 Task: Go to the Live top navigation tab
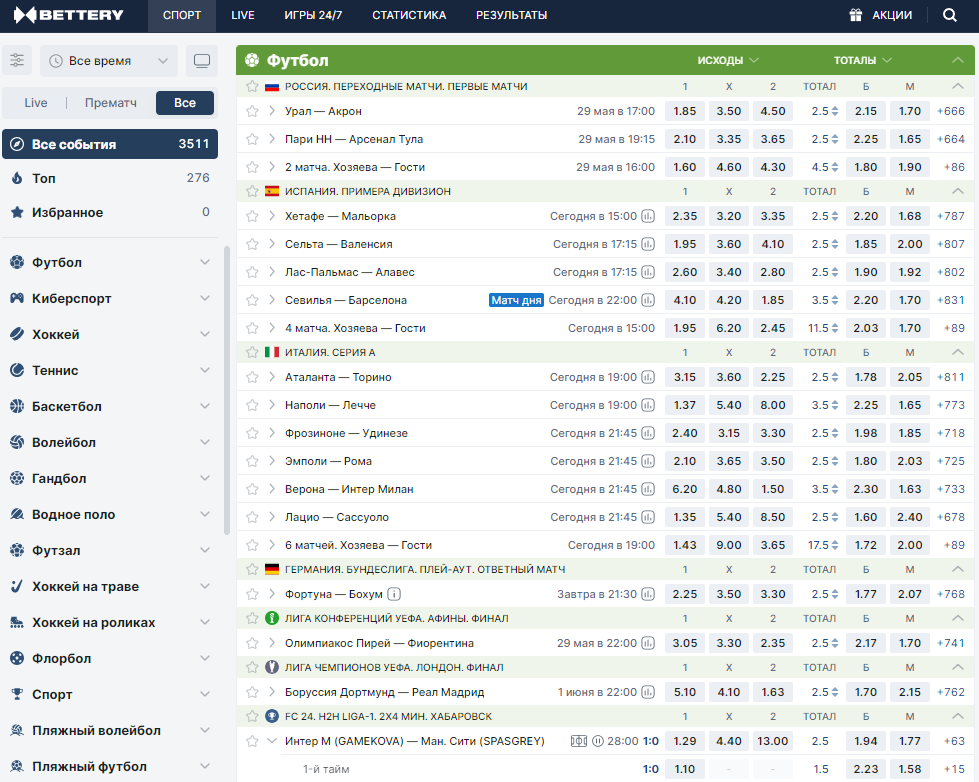(242, 16)
